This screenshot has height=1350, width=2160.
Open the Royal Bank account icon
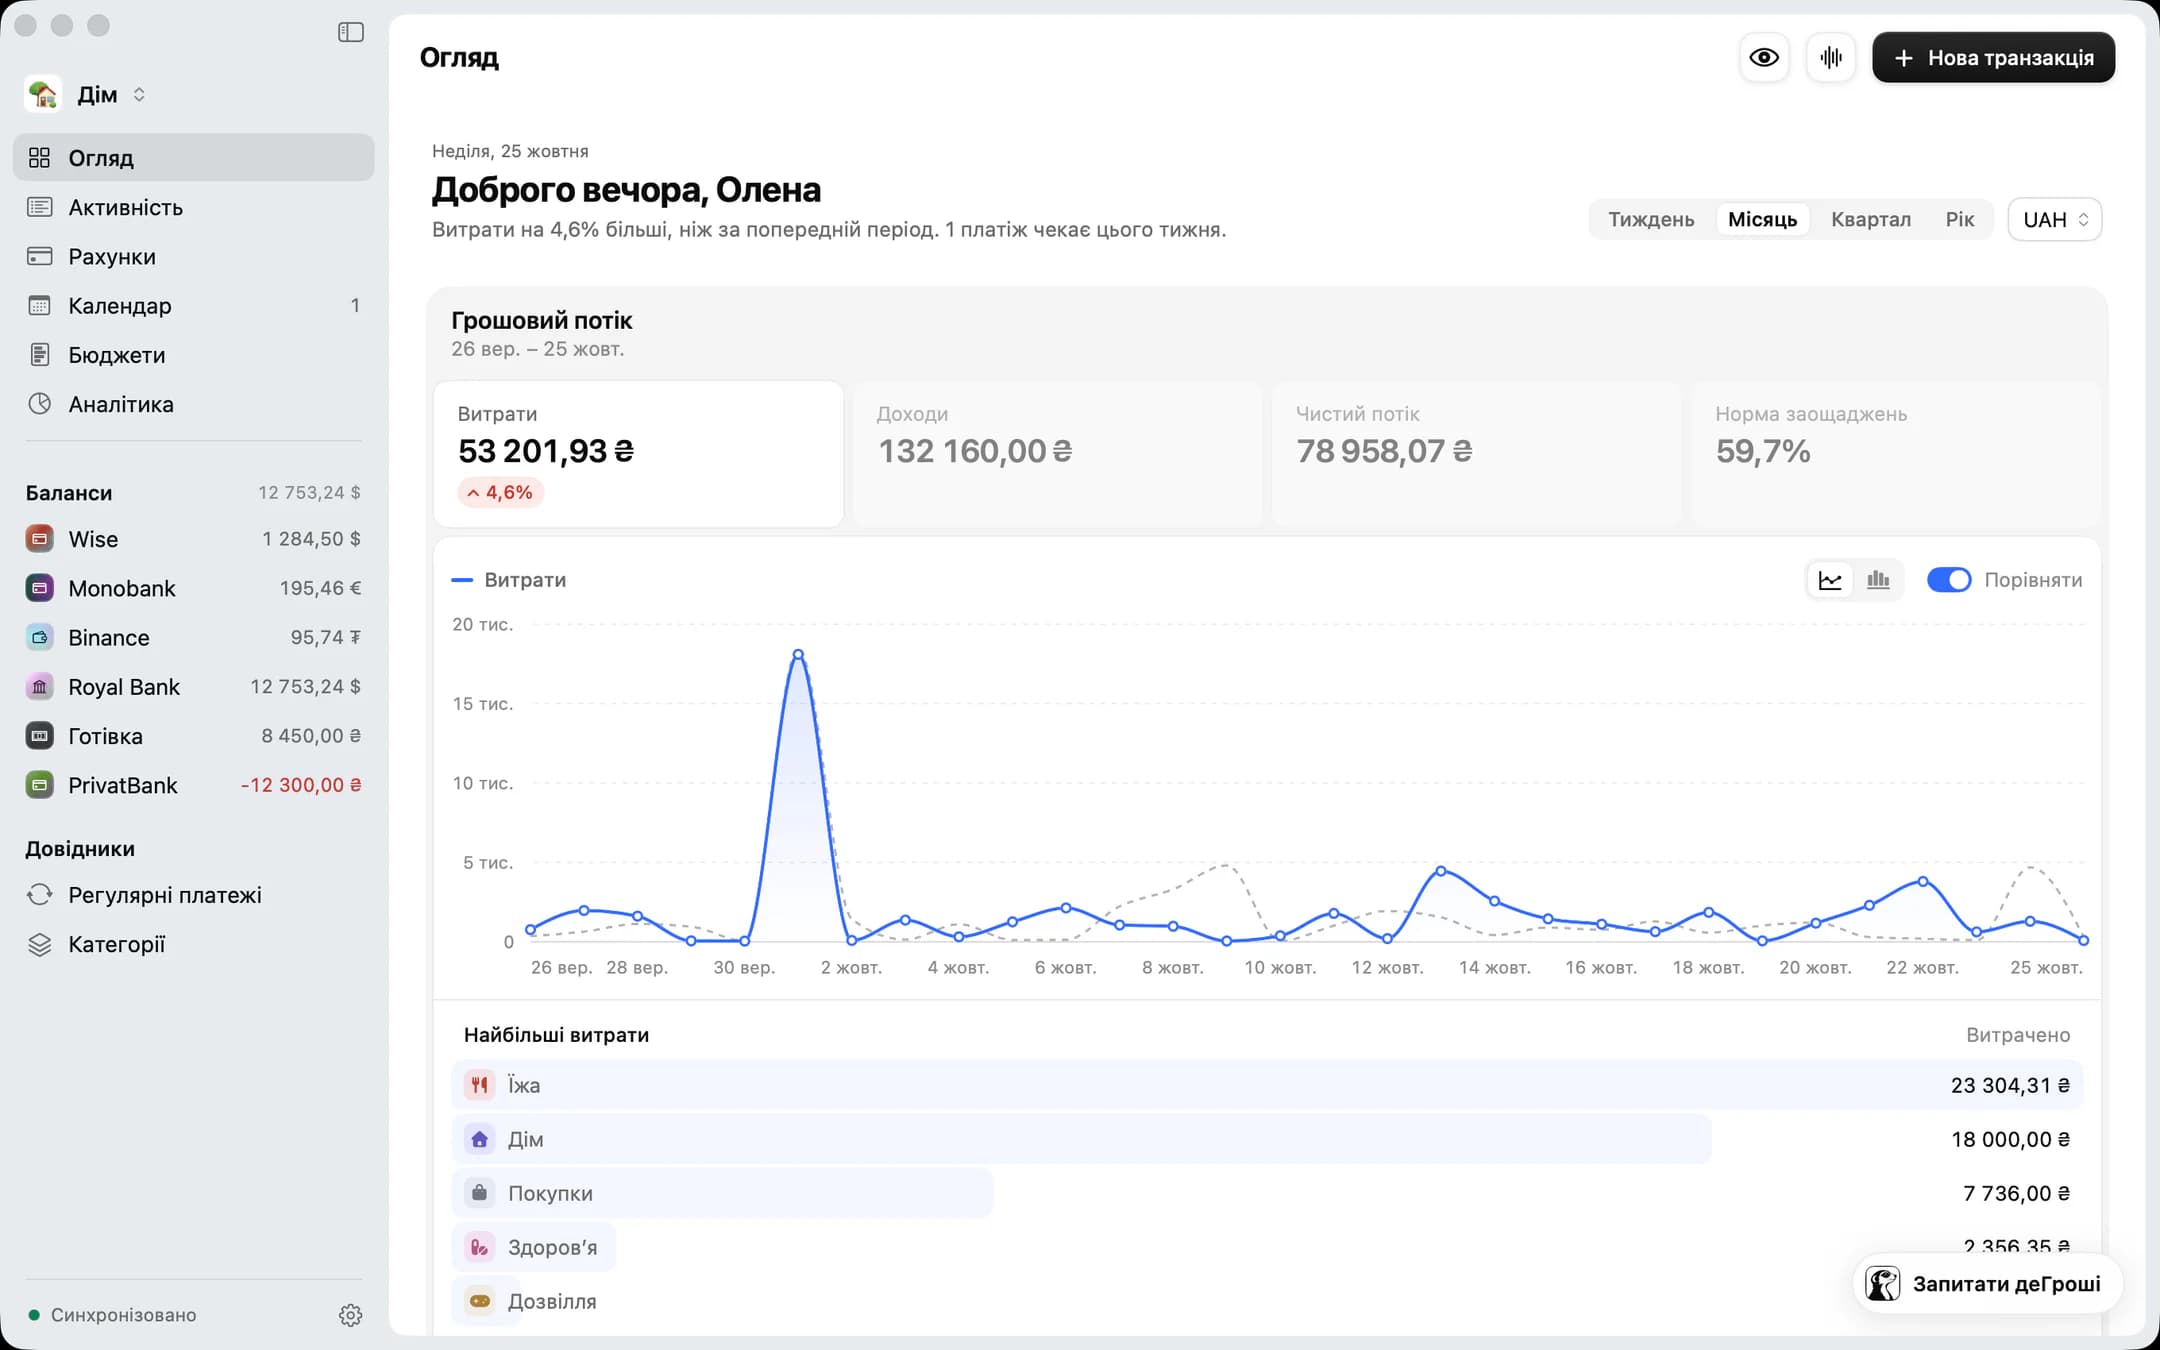click(39, 687)
